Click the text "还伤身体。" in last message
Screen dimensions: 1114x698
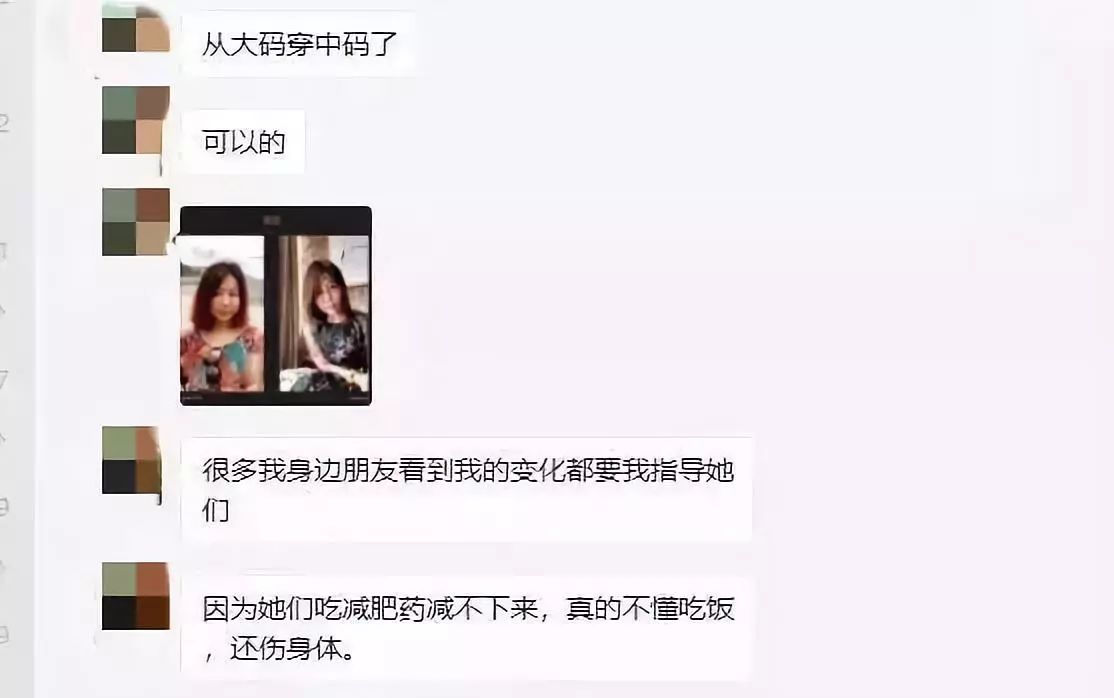(292, 649)
